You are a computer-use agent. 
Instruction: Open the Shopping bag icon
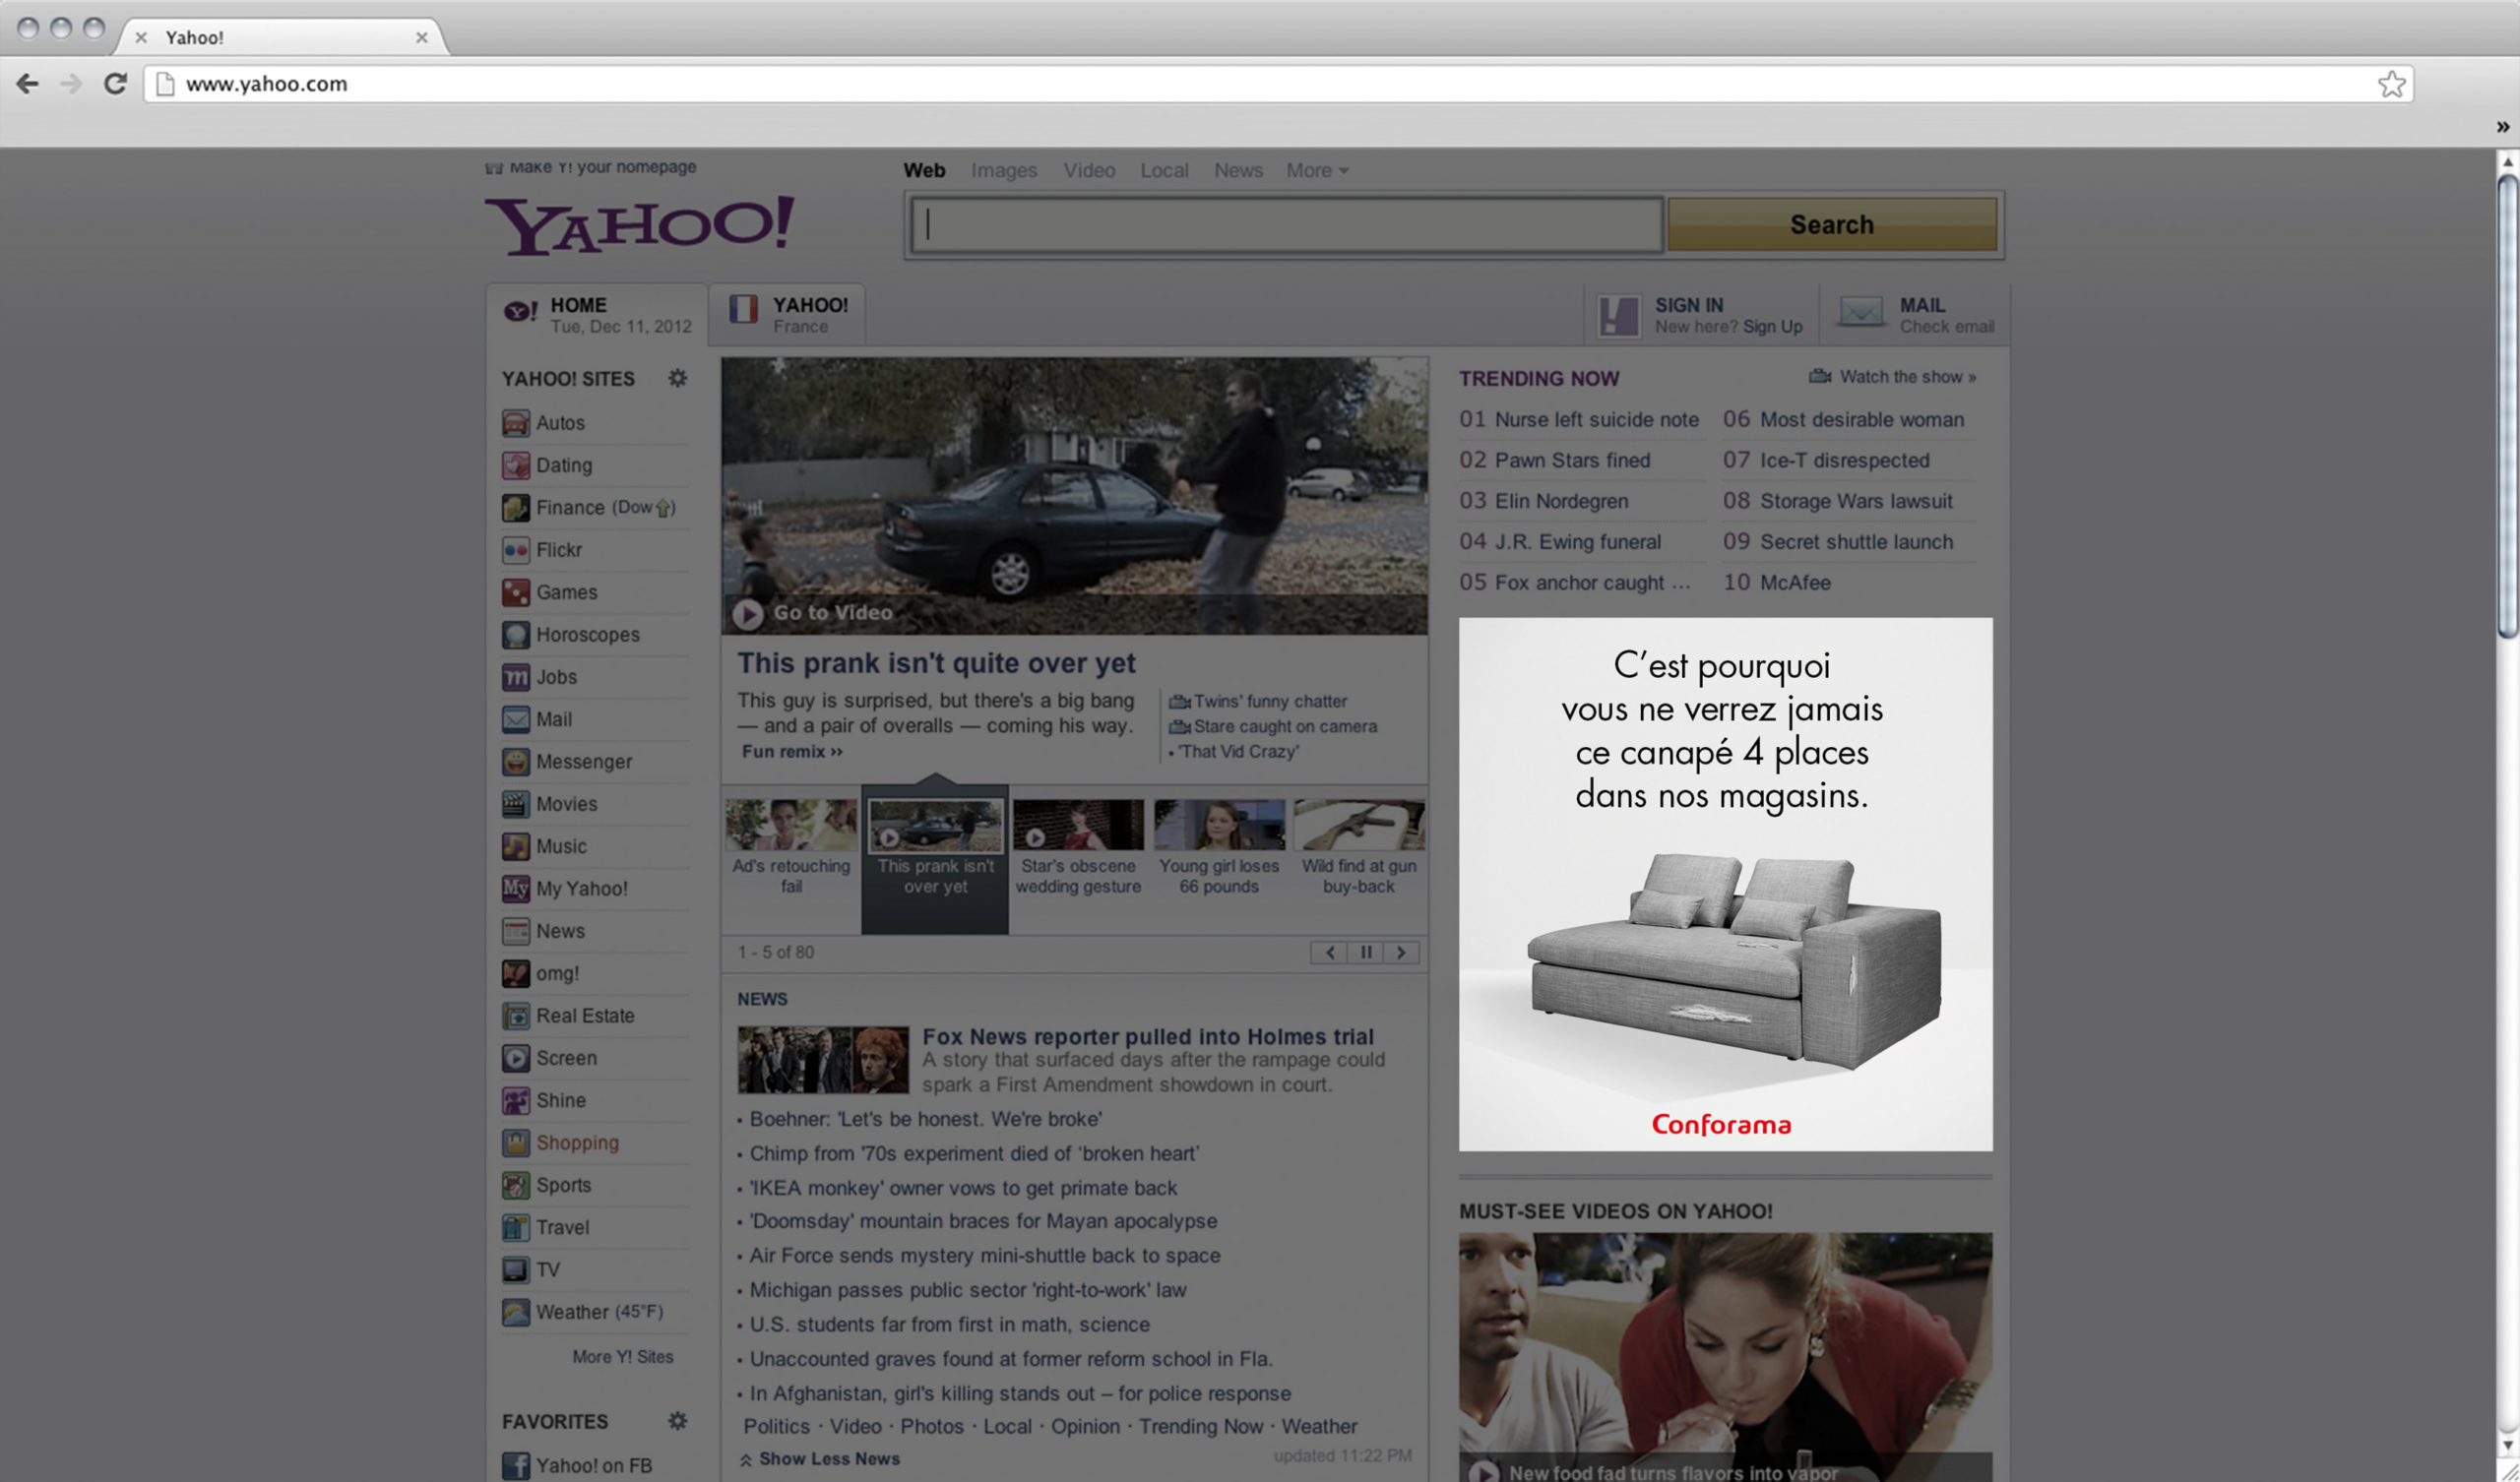click(x=515, y=1143)
